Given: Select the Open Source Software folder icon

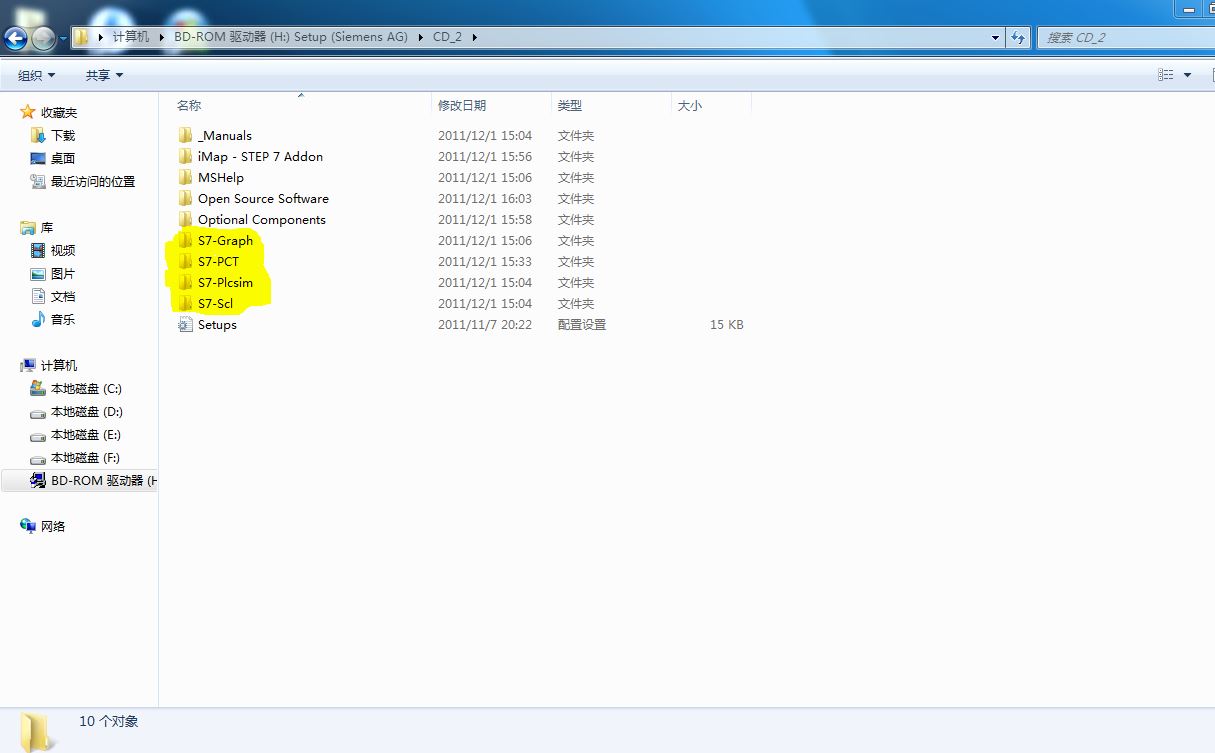Looking at the screenshot, I should 185,198.
